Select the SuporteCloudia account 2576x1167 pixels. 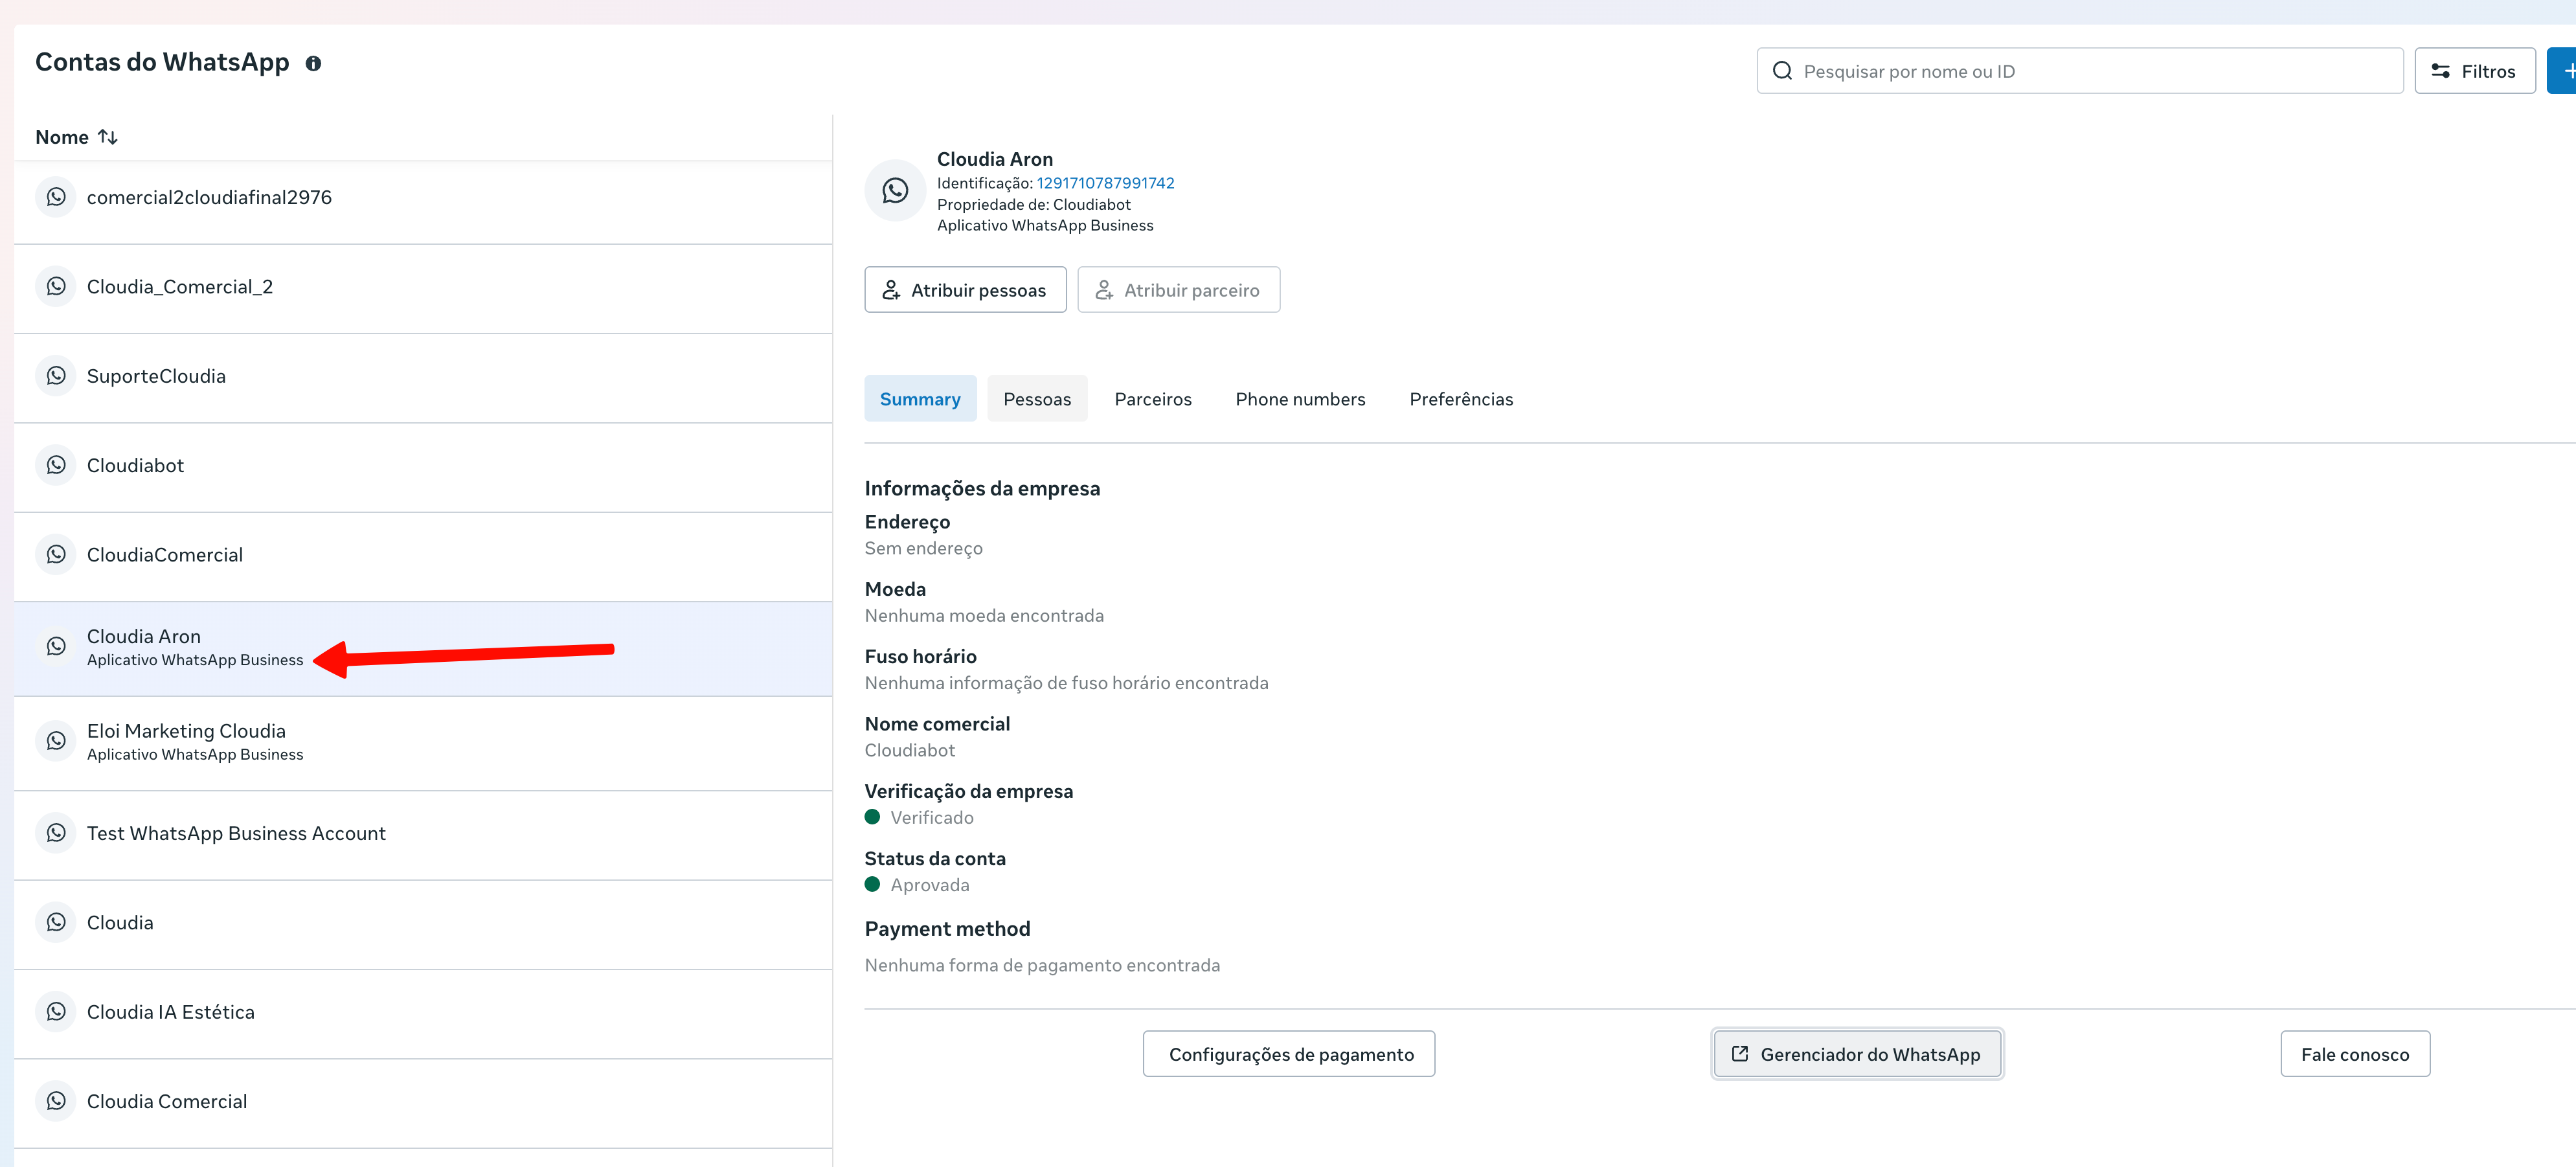point(423,378)
